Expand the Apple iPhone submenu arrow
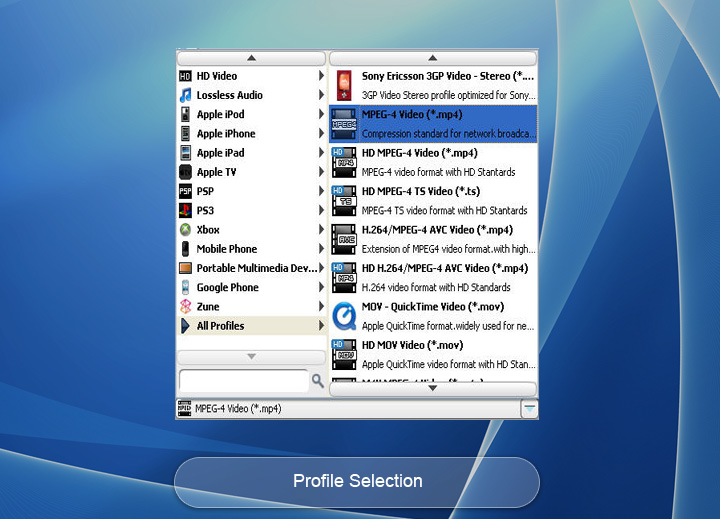Viewport: 720px width, 519px height. (x=321, y=134)
